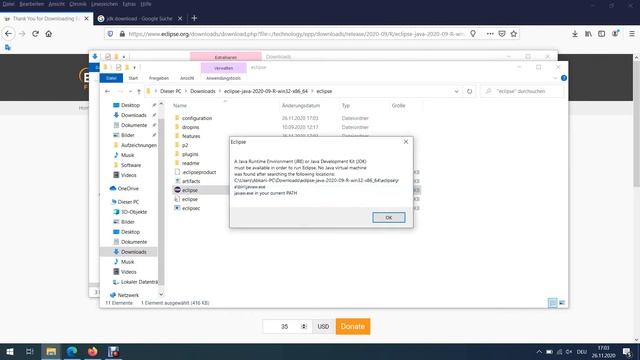Open the Chronik menu in Firefox
Viewport: 640px width, 360px height.
pyautogui.click(x=78, y=4)
